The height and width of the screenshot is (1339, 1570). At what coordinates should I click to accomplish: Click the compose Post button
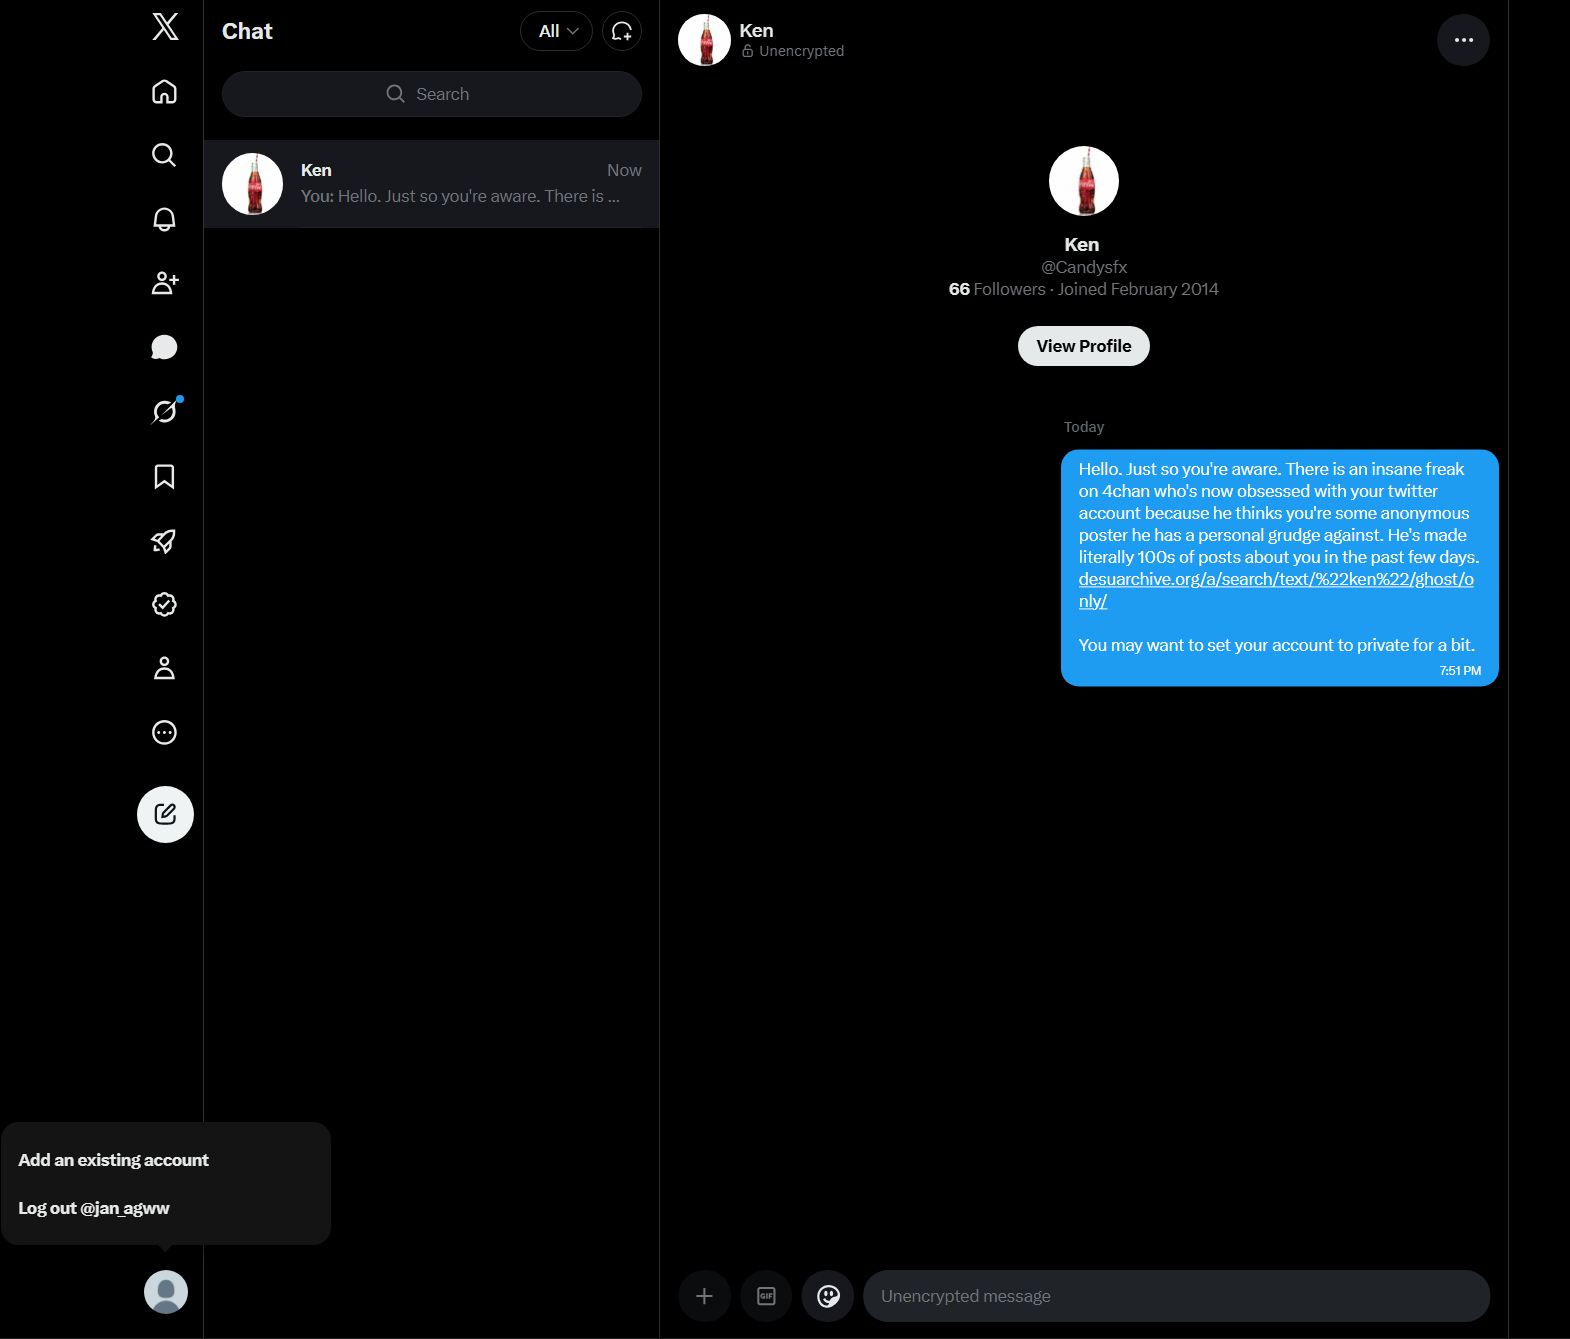165,814
